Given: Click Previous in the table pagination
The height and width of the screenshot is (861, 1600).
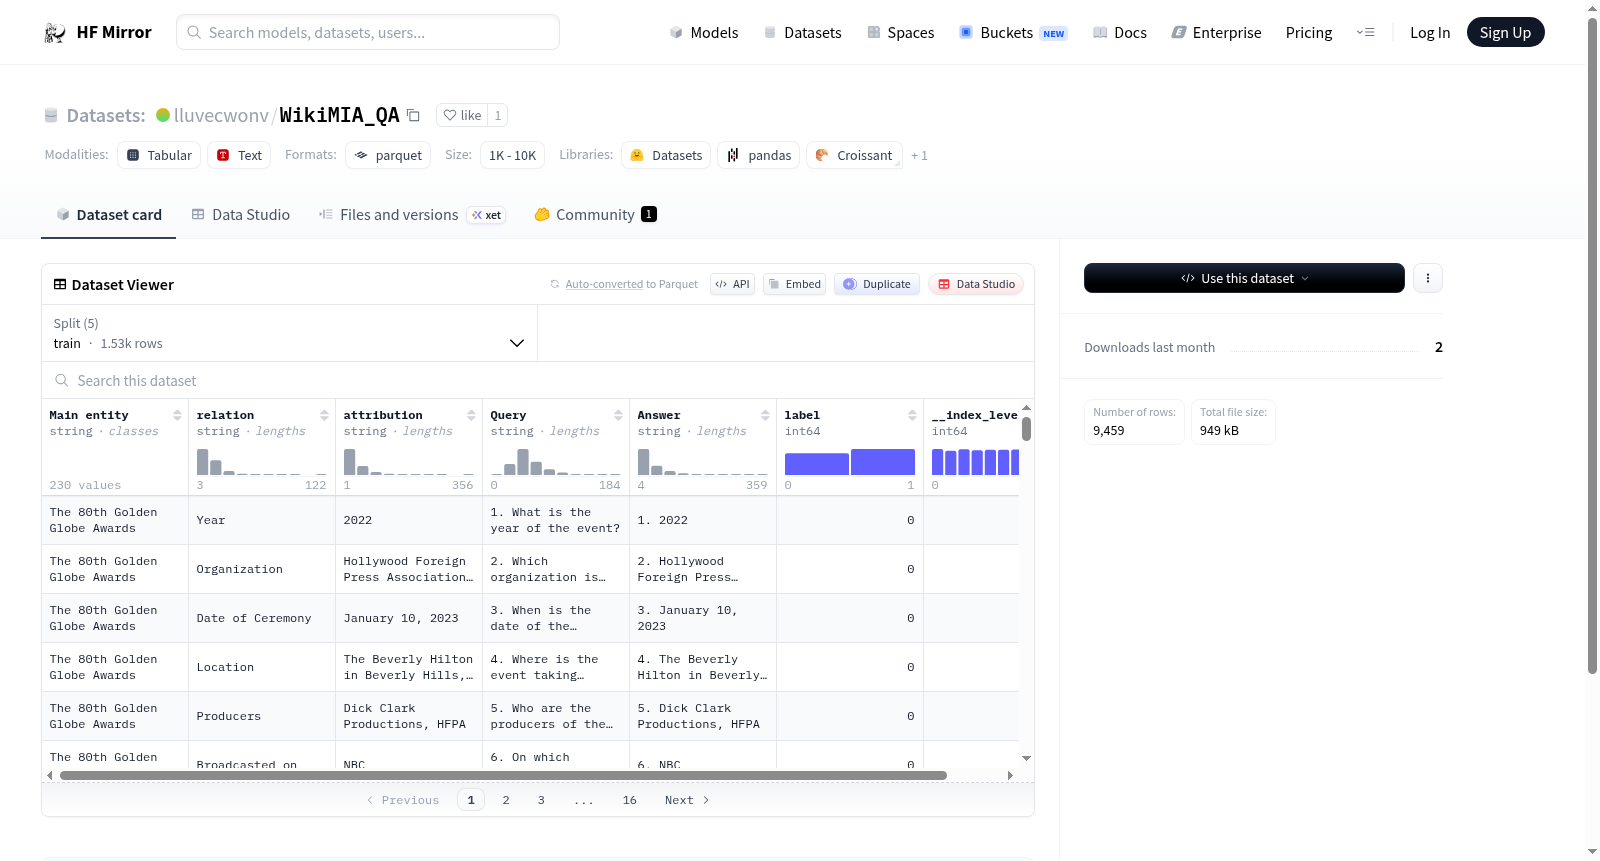Looking at the screenshot, I should (403, 800).
